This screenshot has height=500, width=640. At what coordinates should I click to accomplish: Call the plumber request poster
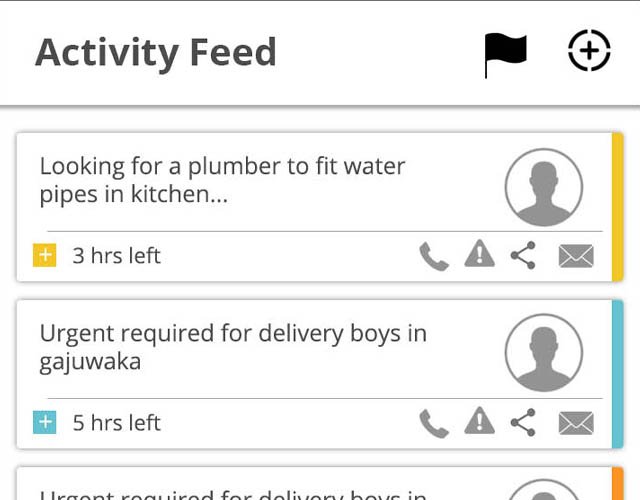point(433,257)
